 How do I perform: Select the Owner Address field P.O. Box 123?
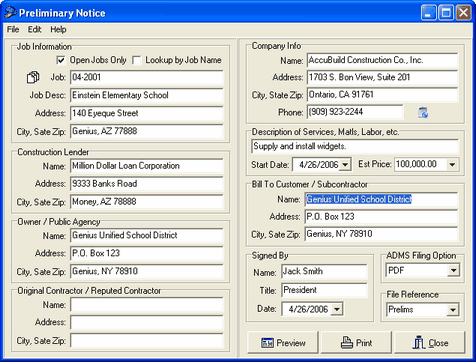tap(147, 253)
